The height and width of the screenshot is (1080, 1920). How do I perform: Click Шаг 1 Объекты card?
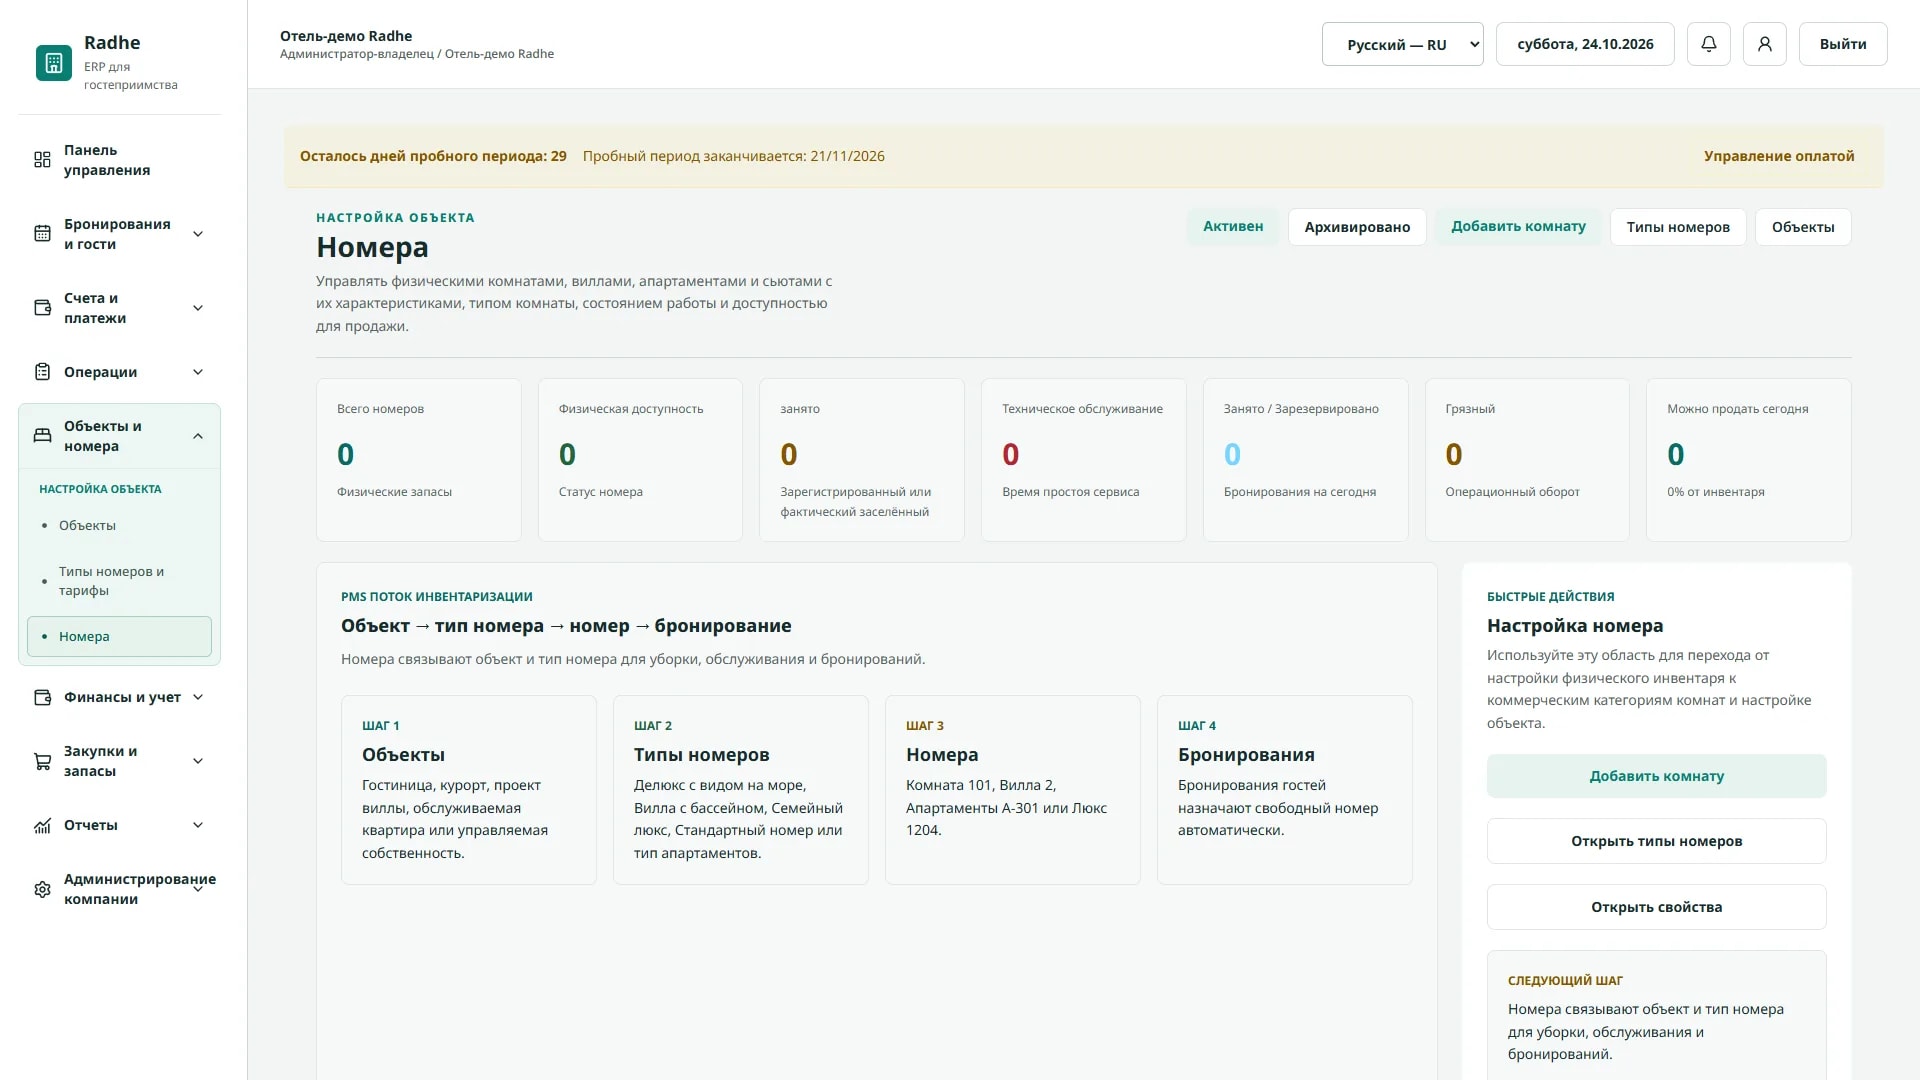469,790
